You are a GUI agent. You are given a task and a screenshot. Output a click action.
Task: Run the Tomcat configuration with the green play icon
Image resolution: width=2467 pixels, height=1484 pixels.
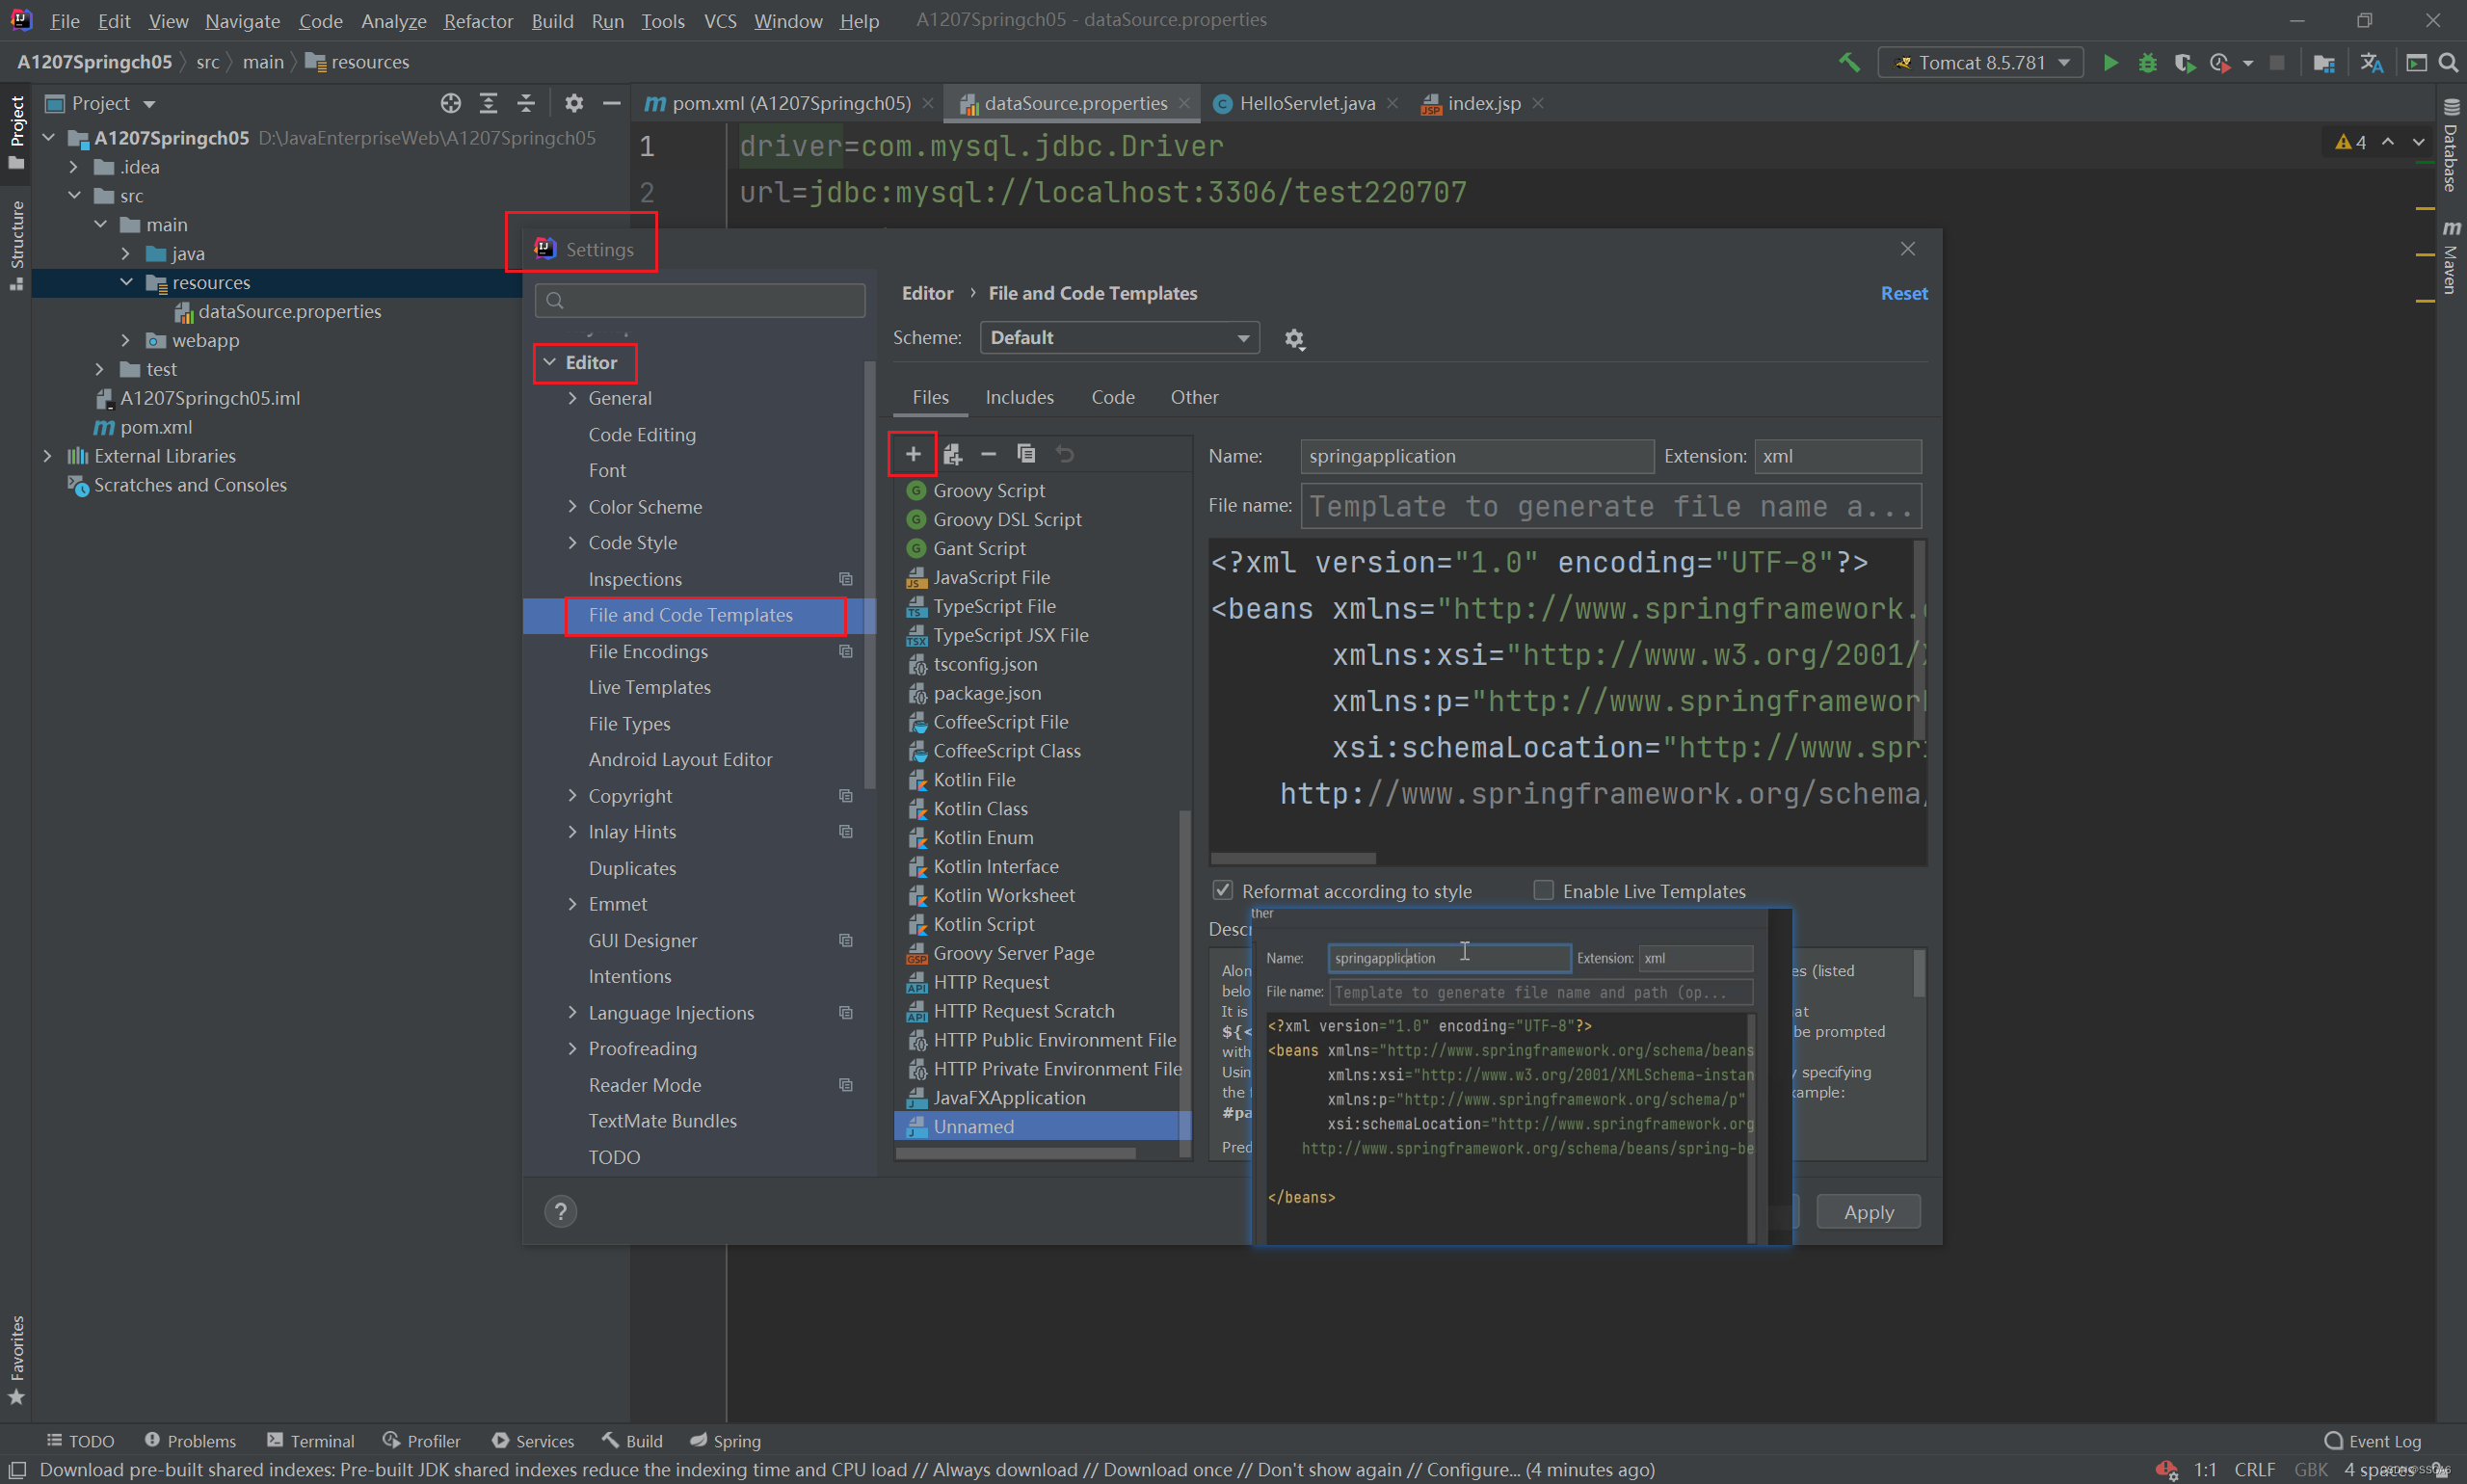point(2110,63)
